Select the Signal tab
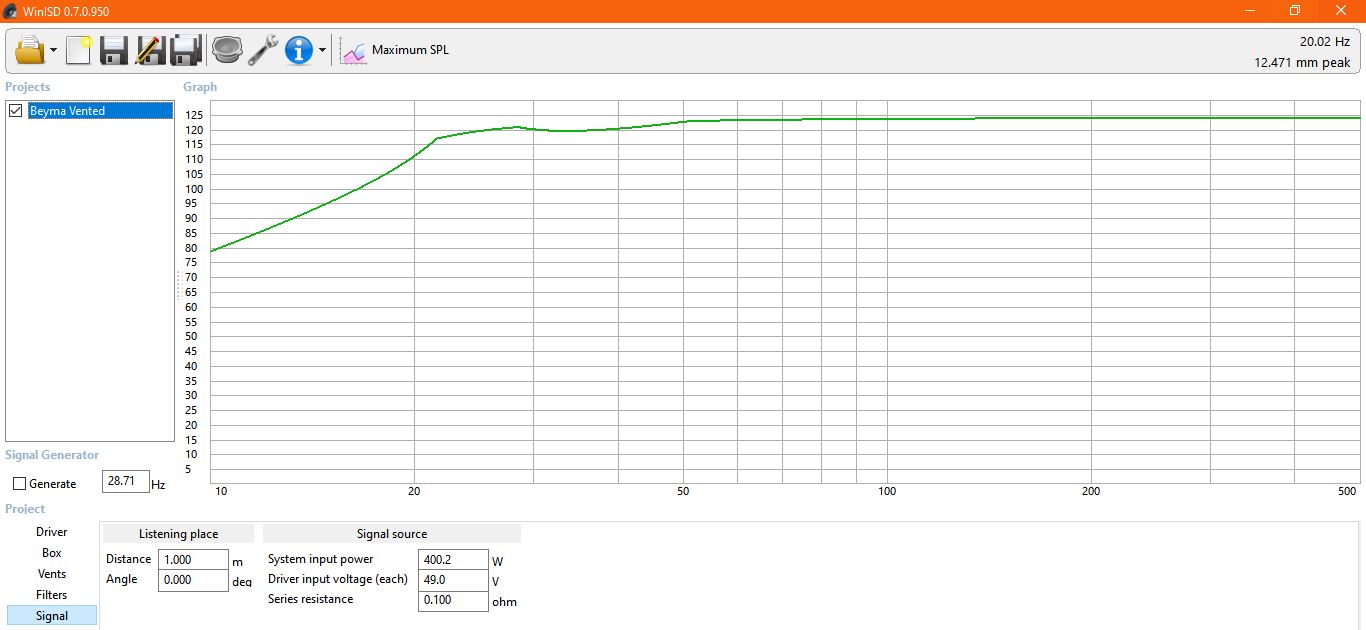Screen dimensions: 1366x630 coord(52,616)
